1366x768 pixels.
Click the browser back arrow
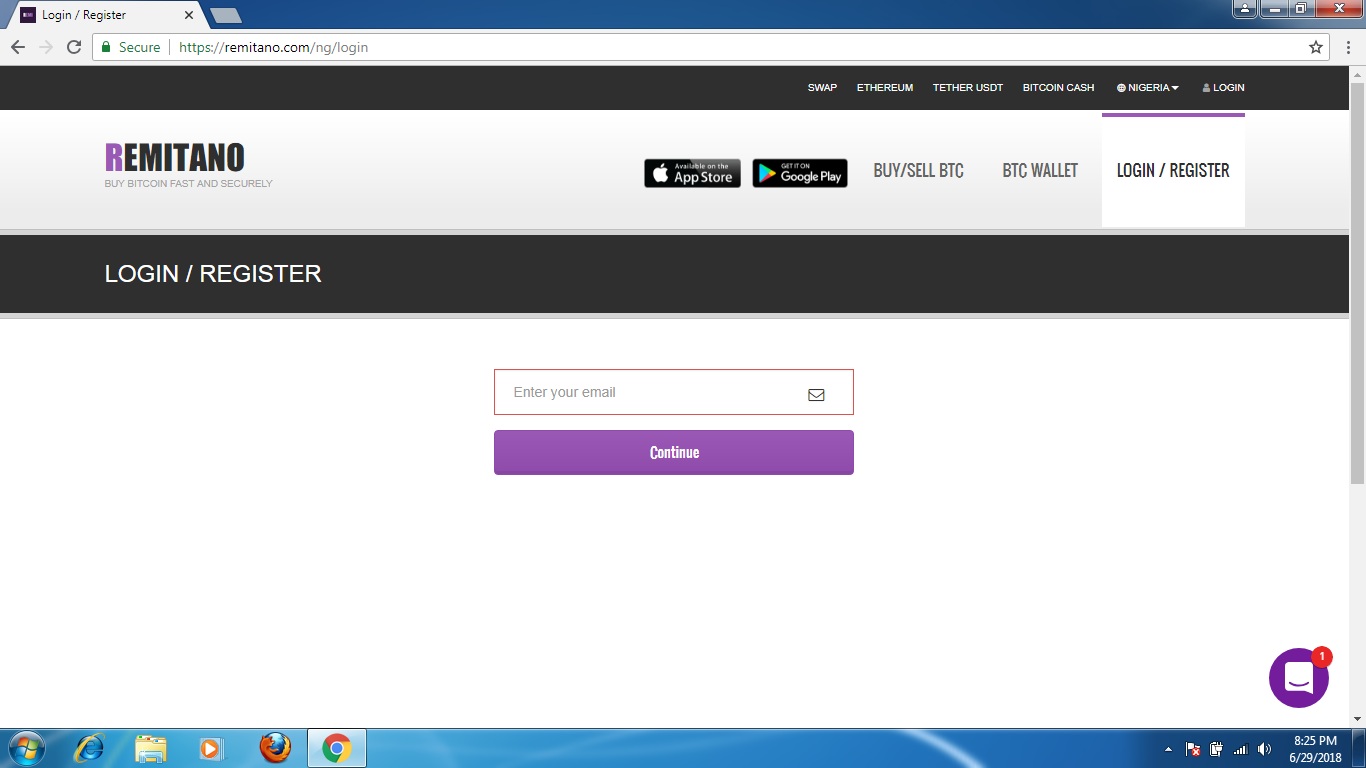click(18, 47)
